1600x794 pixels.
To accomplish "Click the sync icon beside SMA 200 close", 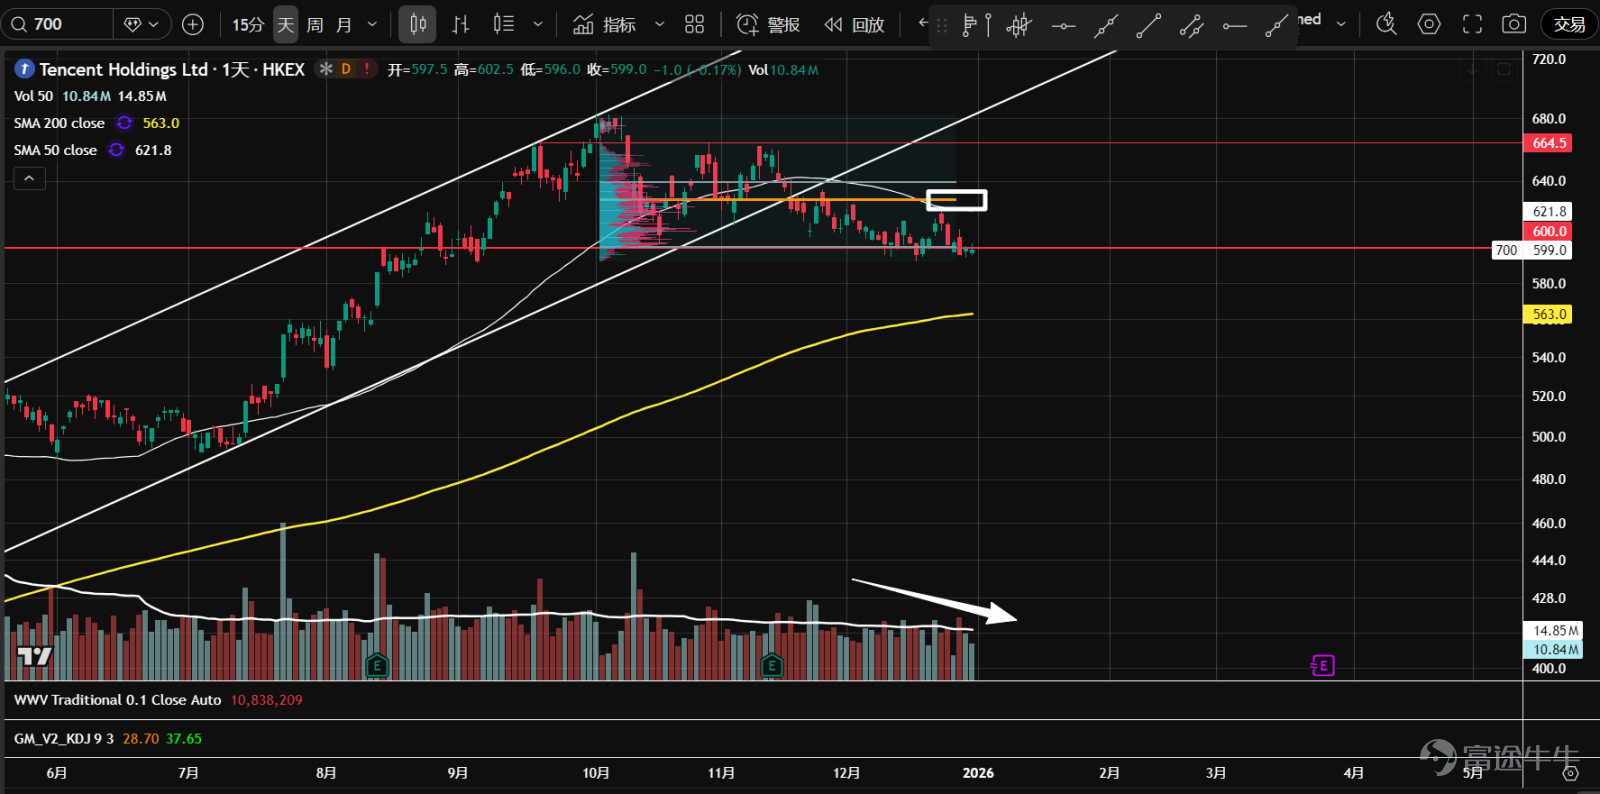I will coord(124,123).
